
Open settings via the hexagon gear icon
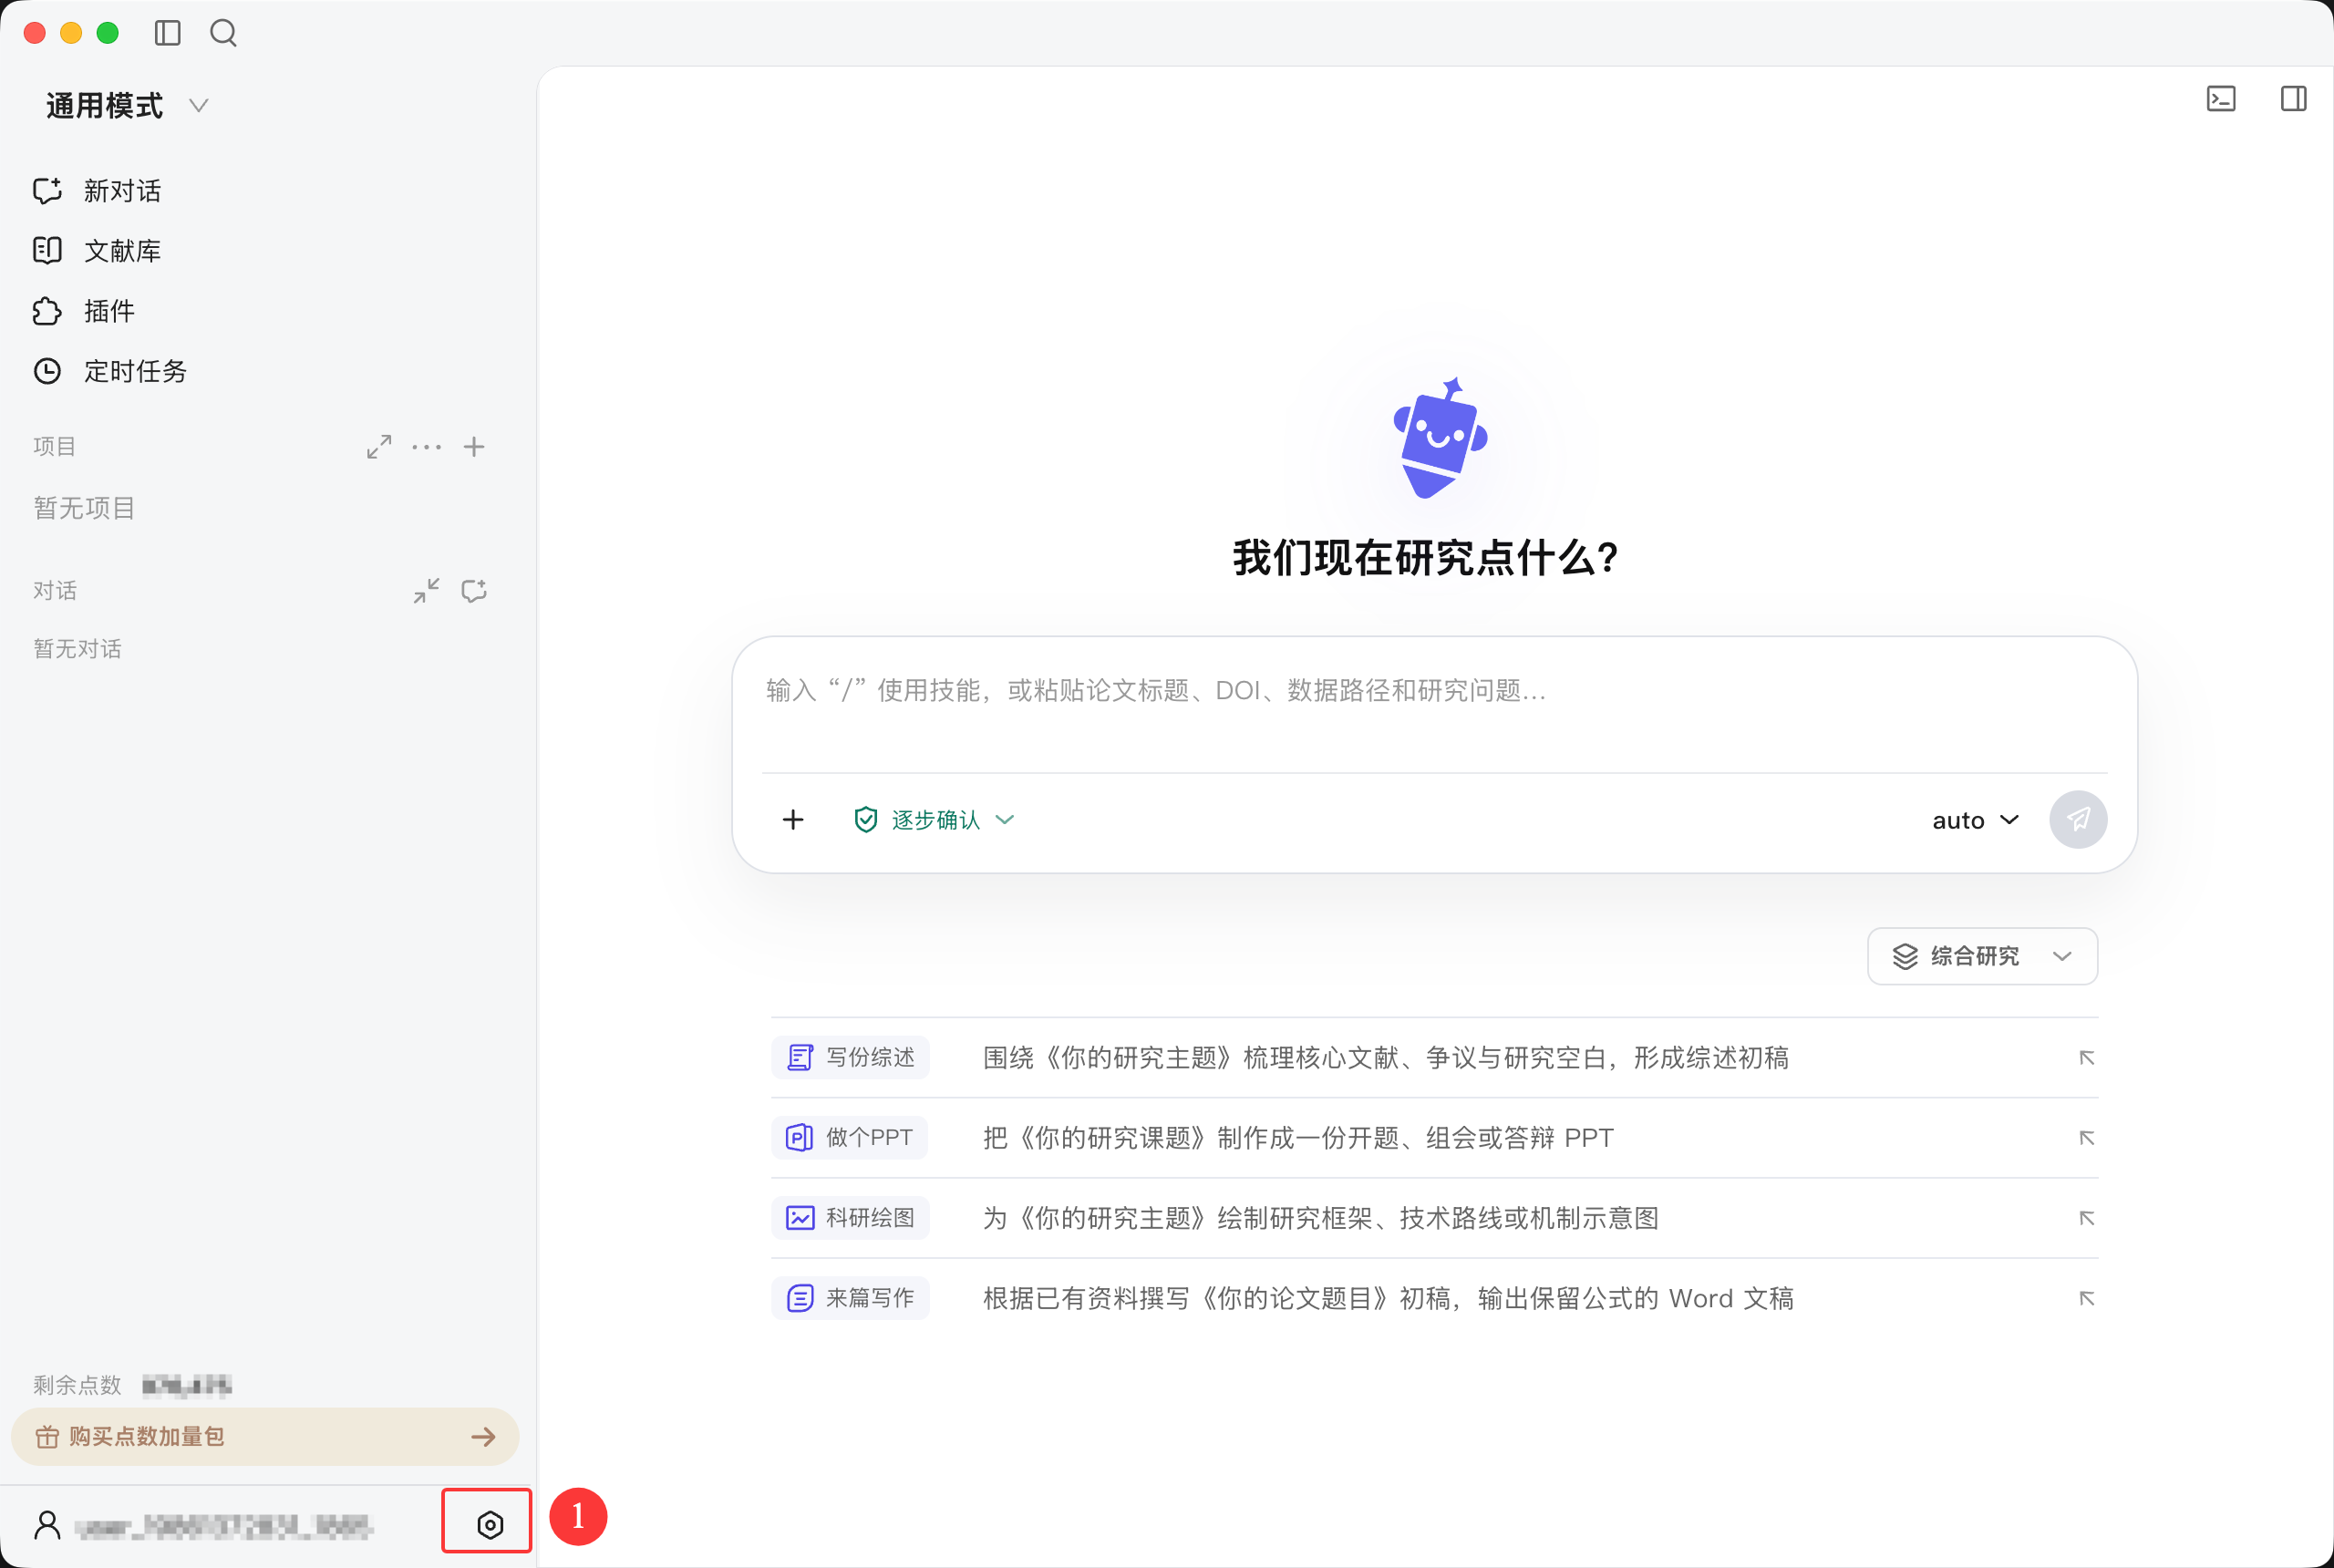point(490,1525)
